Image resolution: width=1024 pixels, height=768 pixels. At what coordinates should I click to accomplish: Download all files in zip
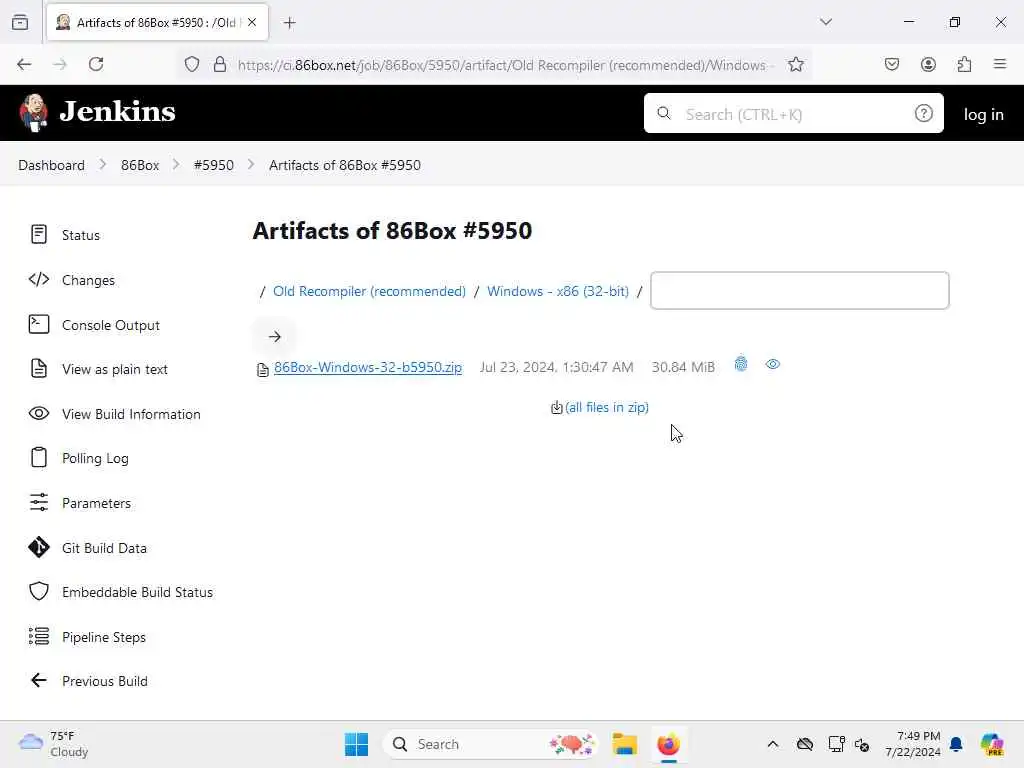606,407
